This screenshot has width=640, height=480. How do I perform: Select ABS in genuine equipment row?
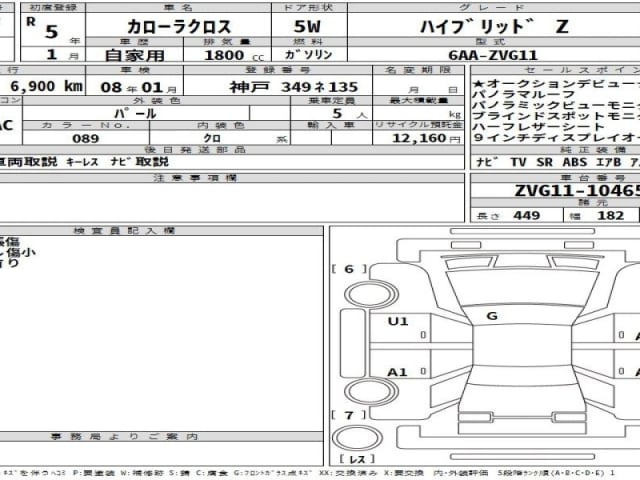575,162
